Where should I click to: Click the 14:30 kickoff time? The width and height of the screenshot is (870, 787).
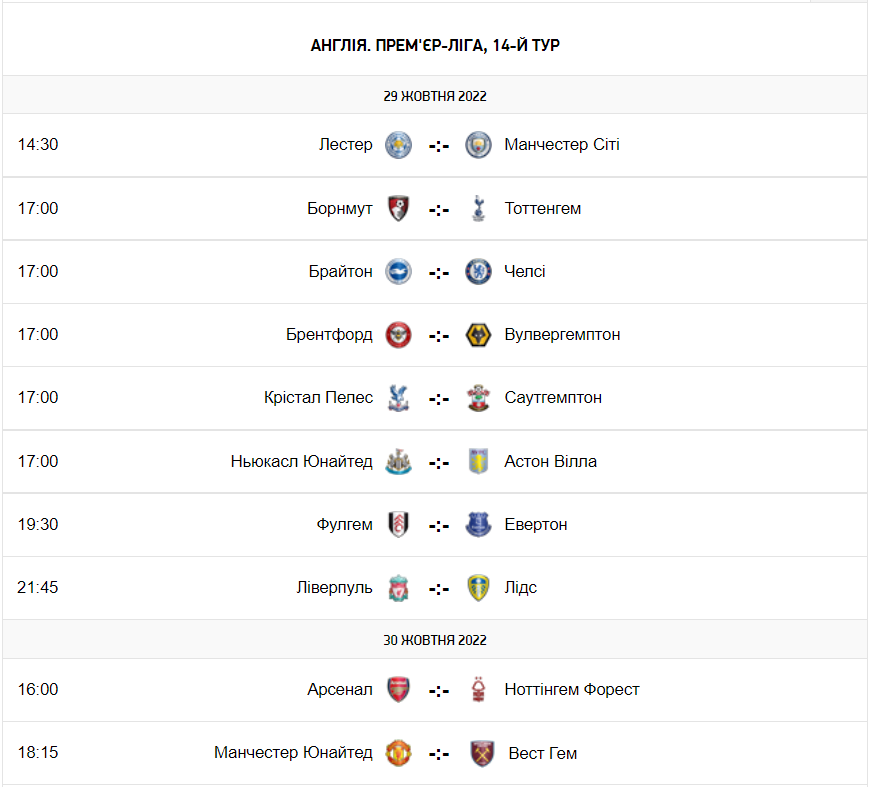point(38,144)
